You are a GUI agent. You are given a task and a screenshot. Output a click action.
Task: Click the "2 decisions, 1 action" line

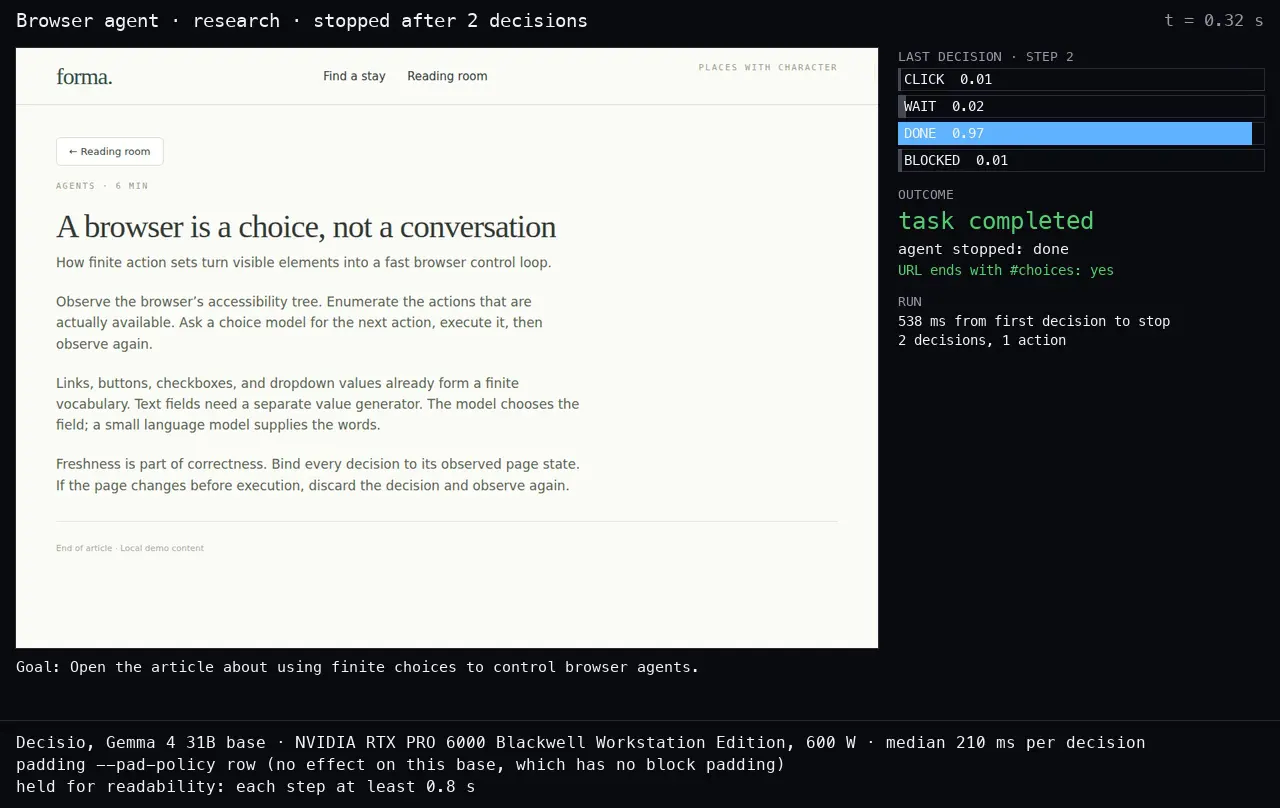982,340
